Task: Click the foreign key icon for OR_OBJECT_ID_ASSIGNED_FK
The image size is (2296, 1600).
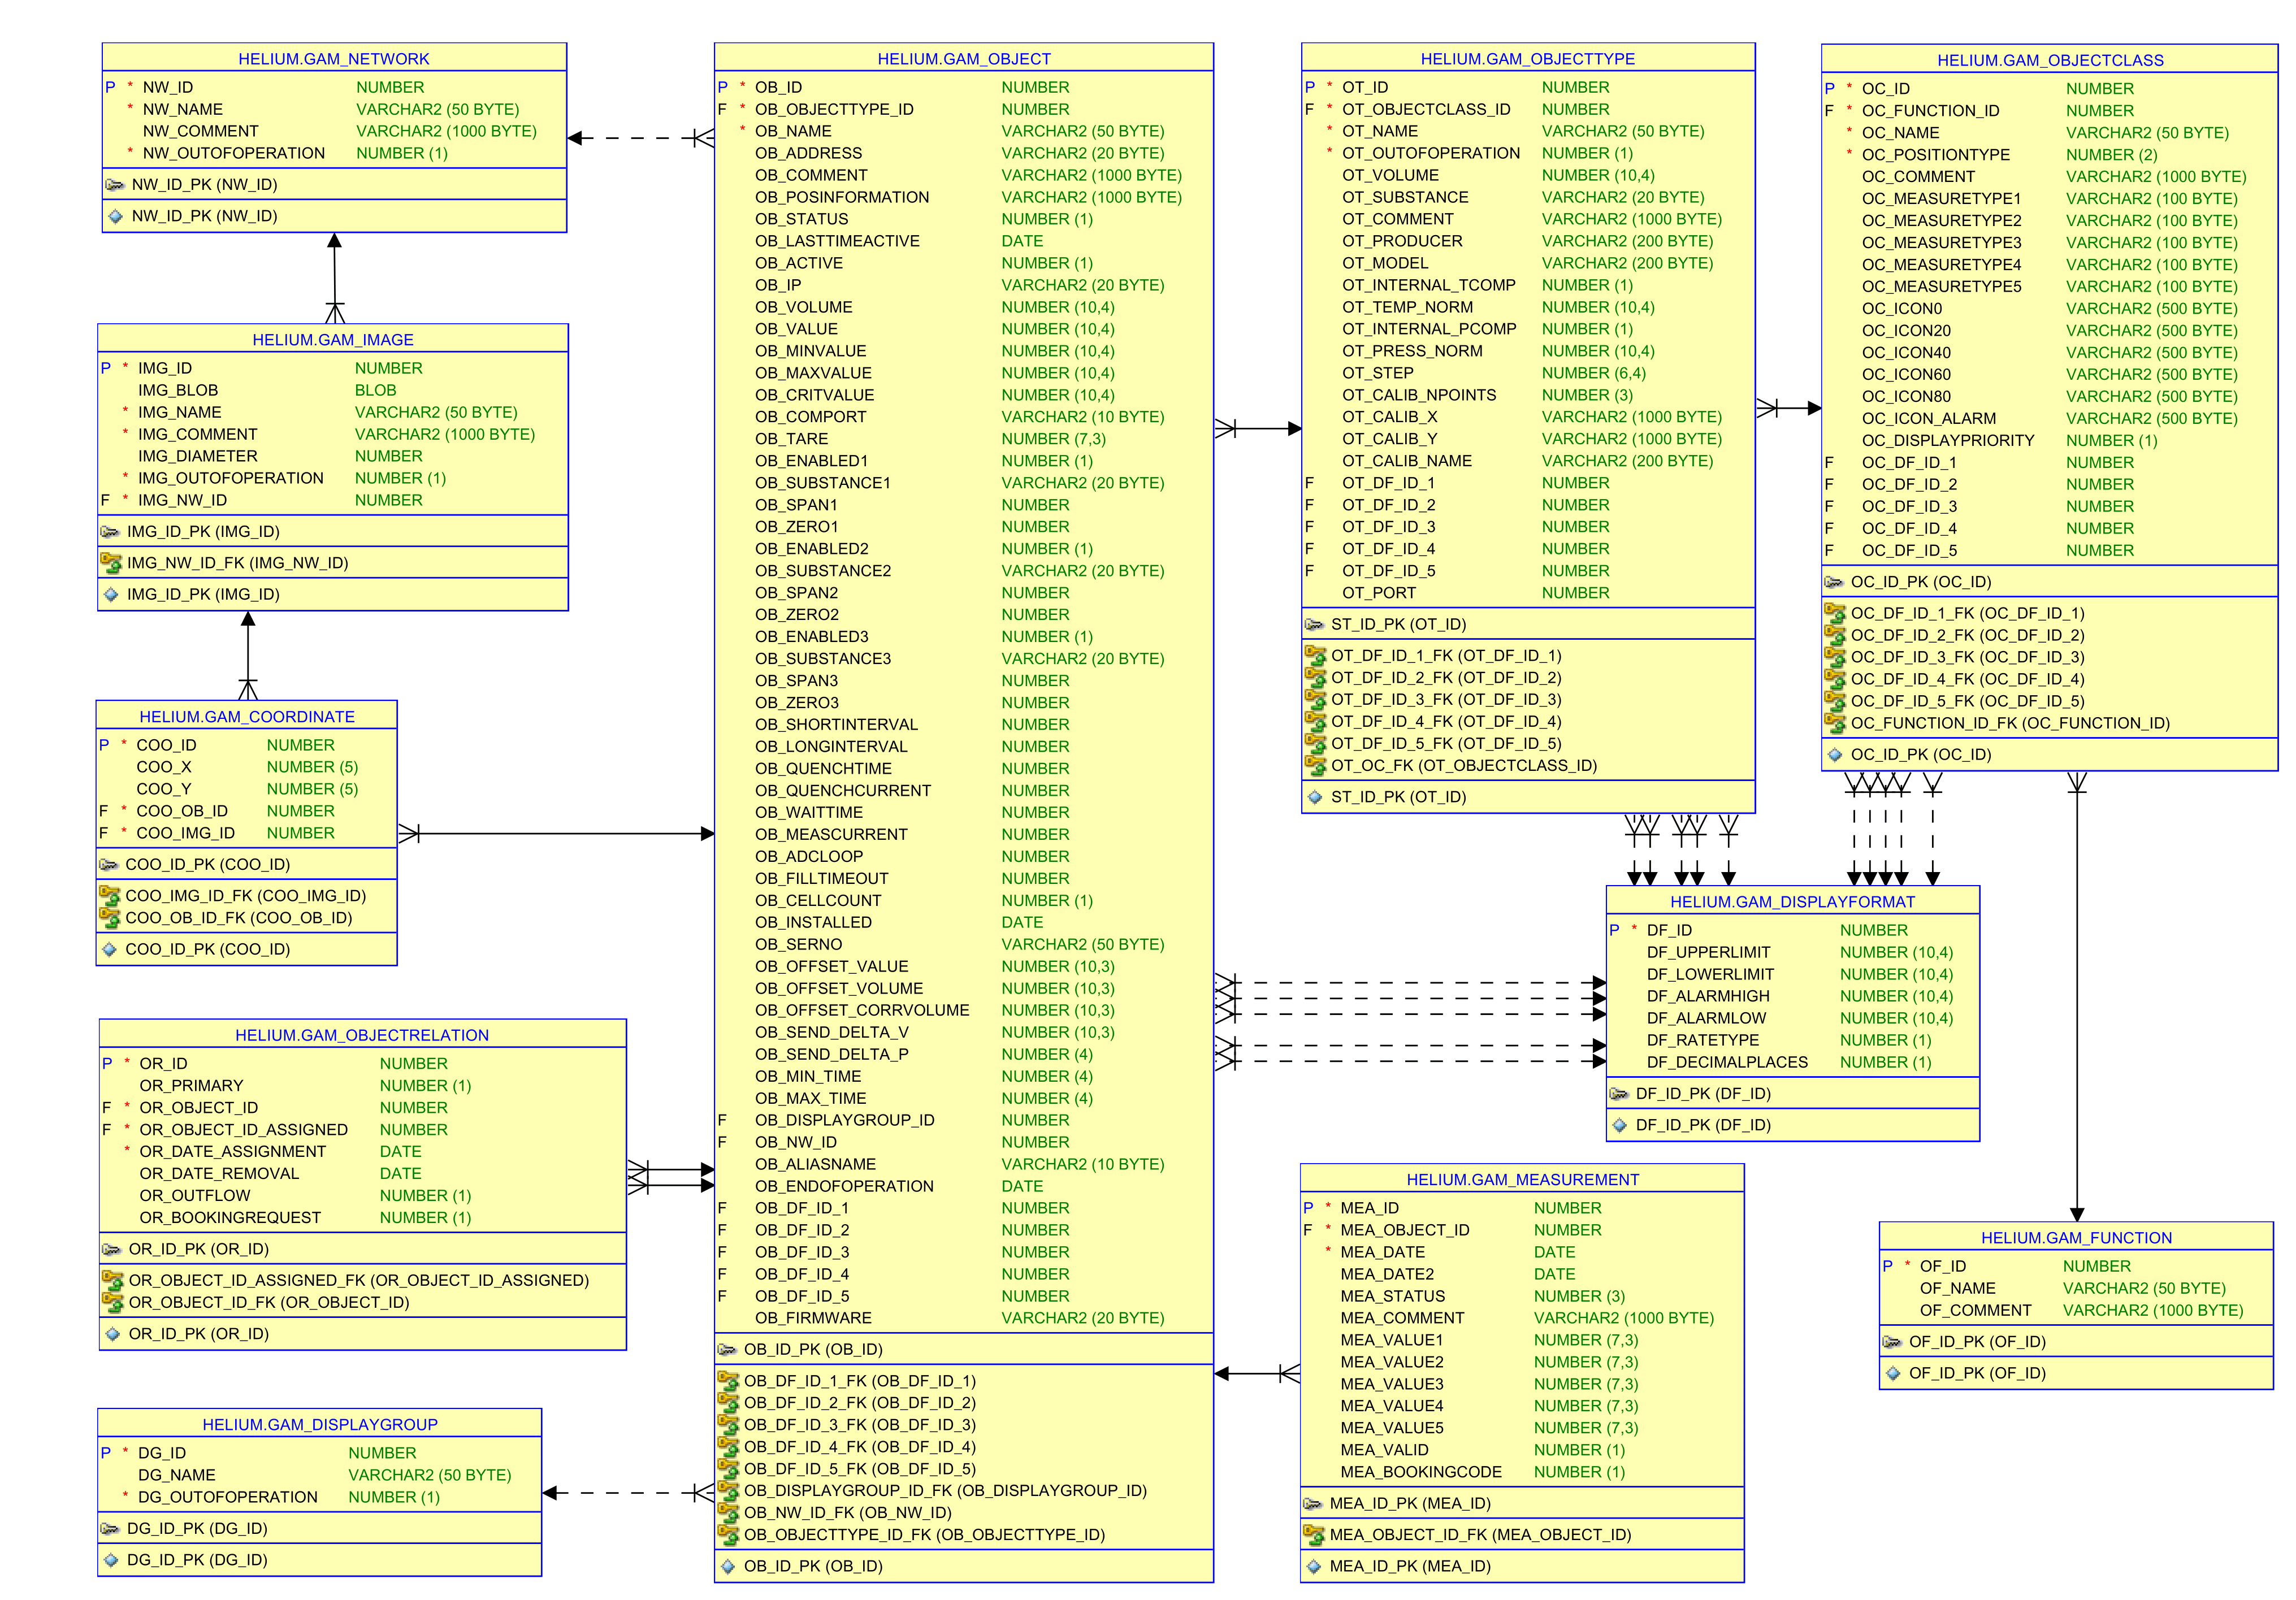Action: coord(112,1280)
